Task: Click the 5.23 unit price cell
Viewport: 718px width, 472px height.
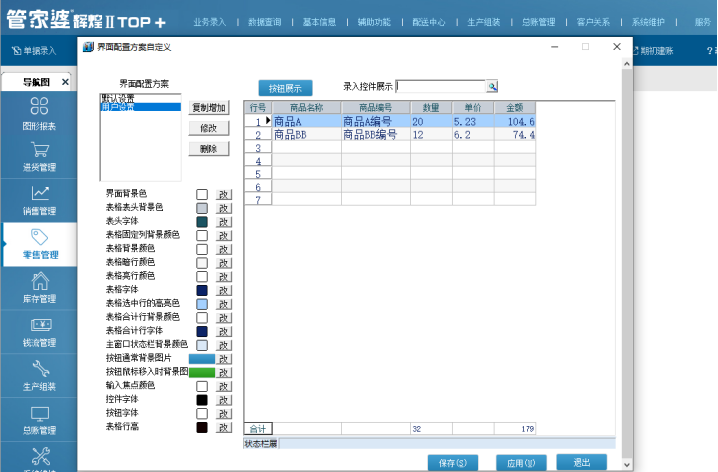Action: [473, 121]
